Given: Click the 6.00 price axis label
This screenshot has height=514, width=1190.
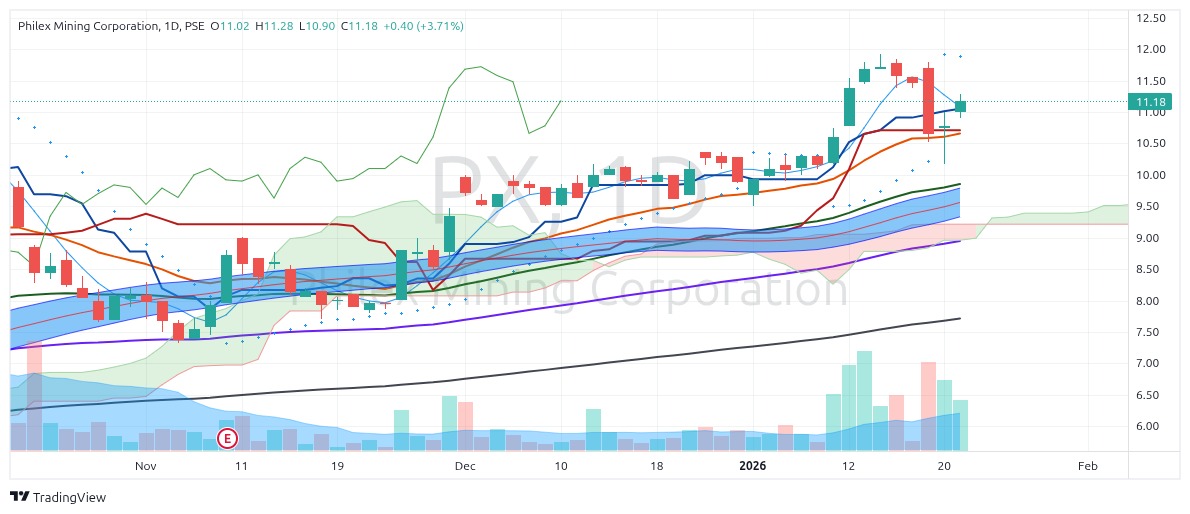Looking at the screenshot, I should coord(1153,426).
